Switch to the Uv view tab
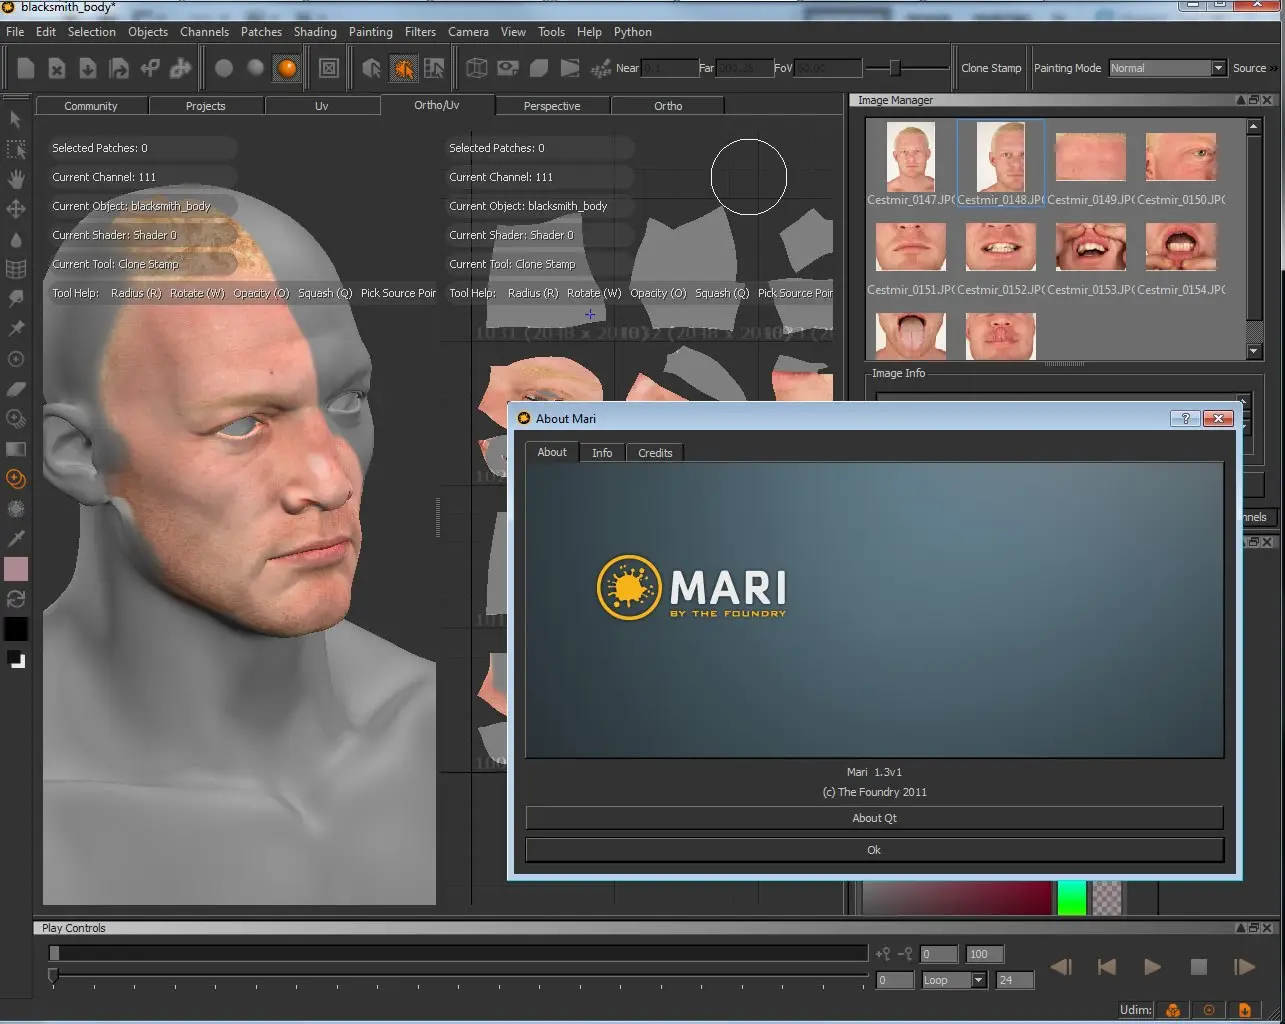This screenshot has width=1285, height=1024. pyautogui.click(x=322, y=106)
